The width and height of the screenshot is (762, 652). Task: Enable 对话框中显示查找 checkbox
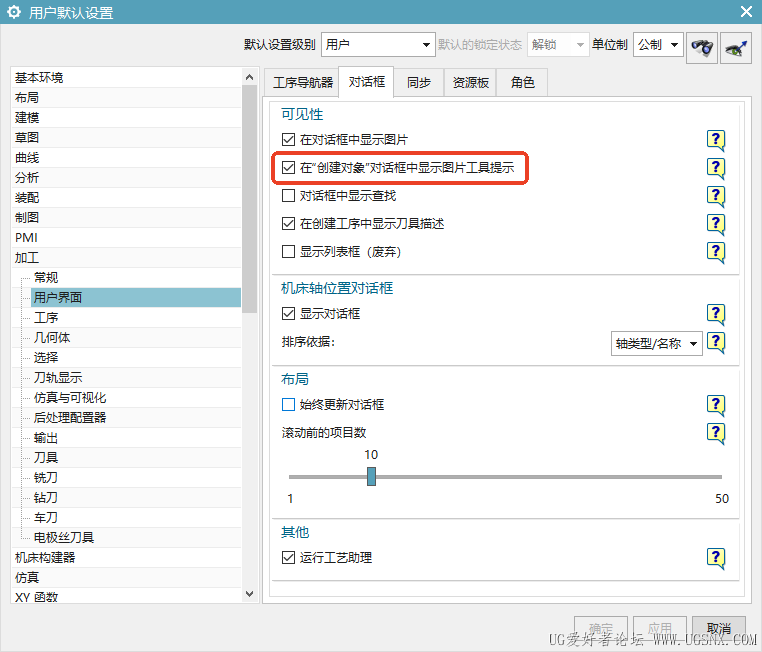(x=288, y=196)
